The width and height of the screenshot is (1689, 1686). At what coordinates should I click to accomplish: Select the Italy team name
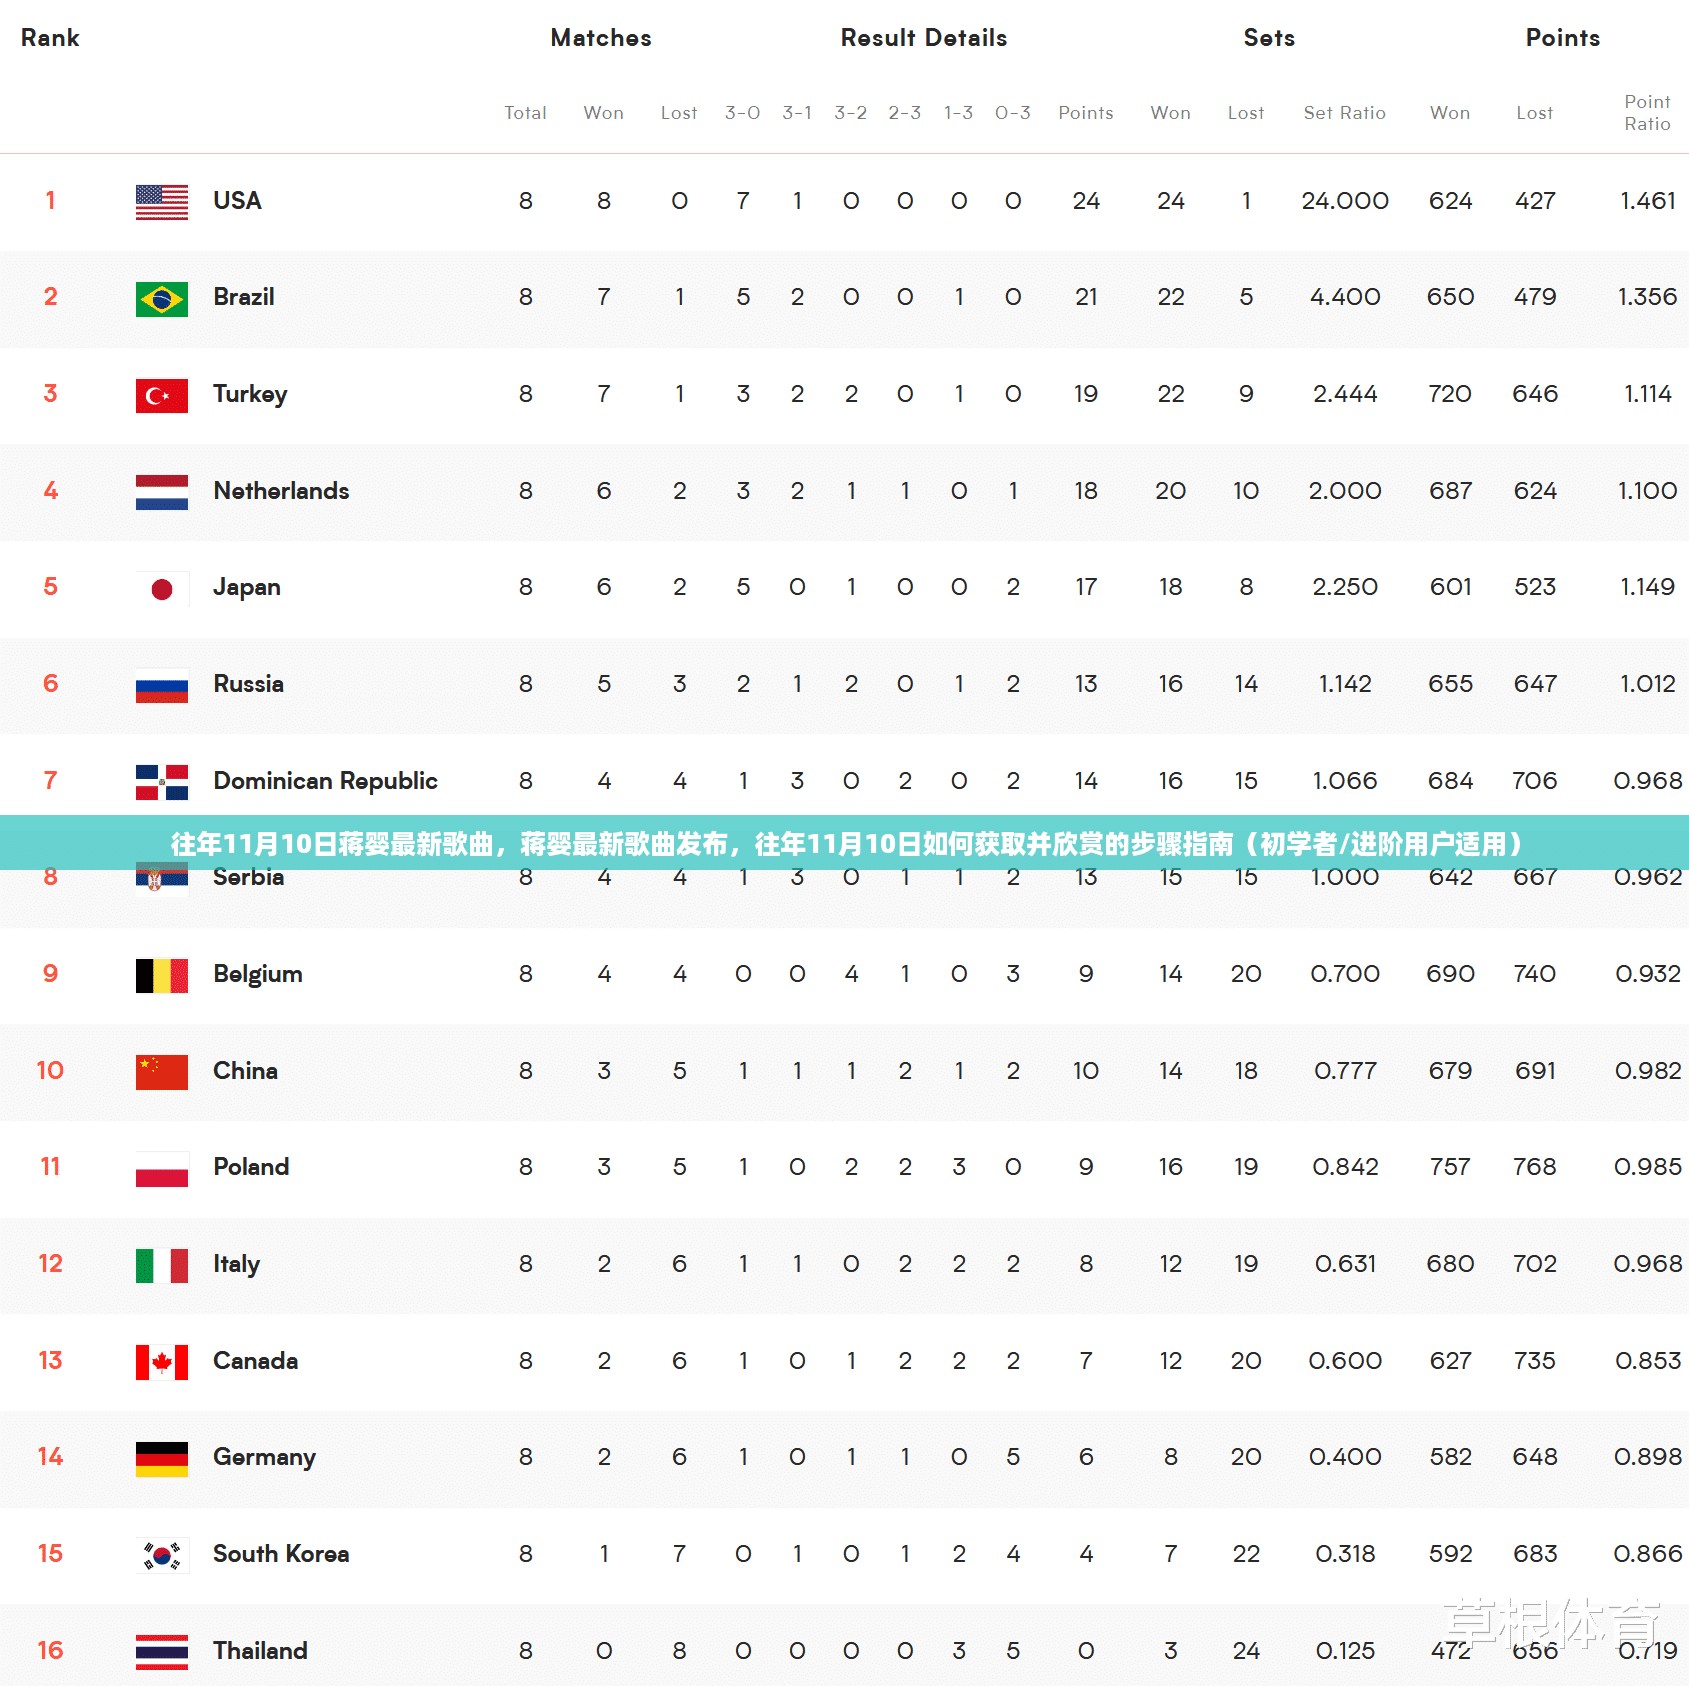coord(236,1264)
